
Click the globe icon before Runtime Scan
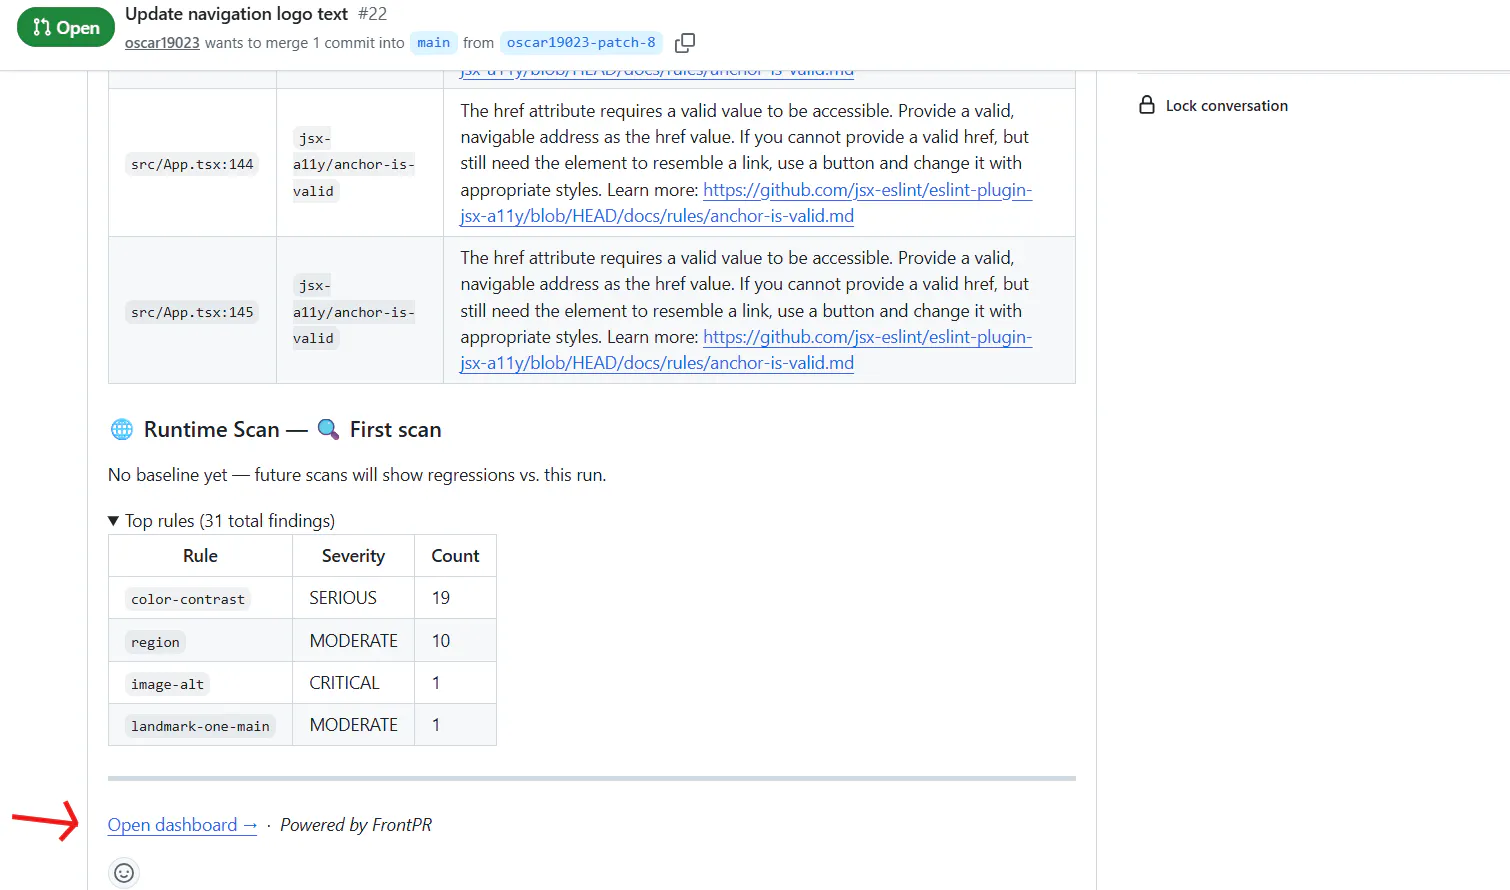122,430
